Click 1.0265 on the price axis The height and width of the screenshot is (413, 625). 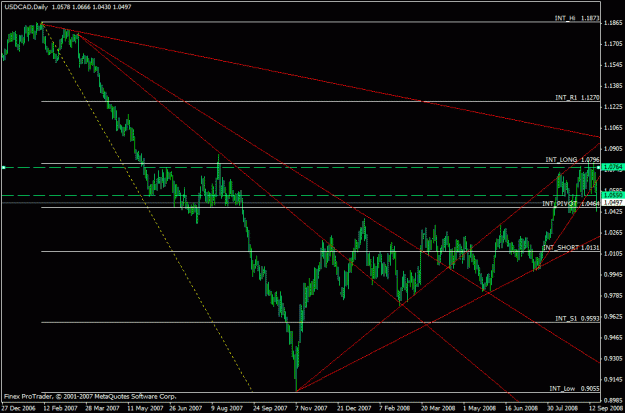click(x=613, y=233)
